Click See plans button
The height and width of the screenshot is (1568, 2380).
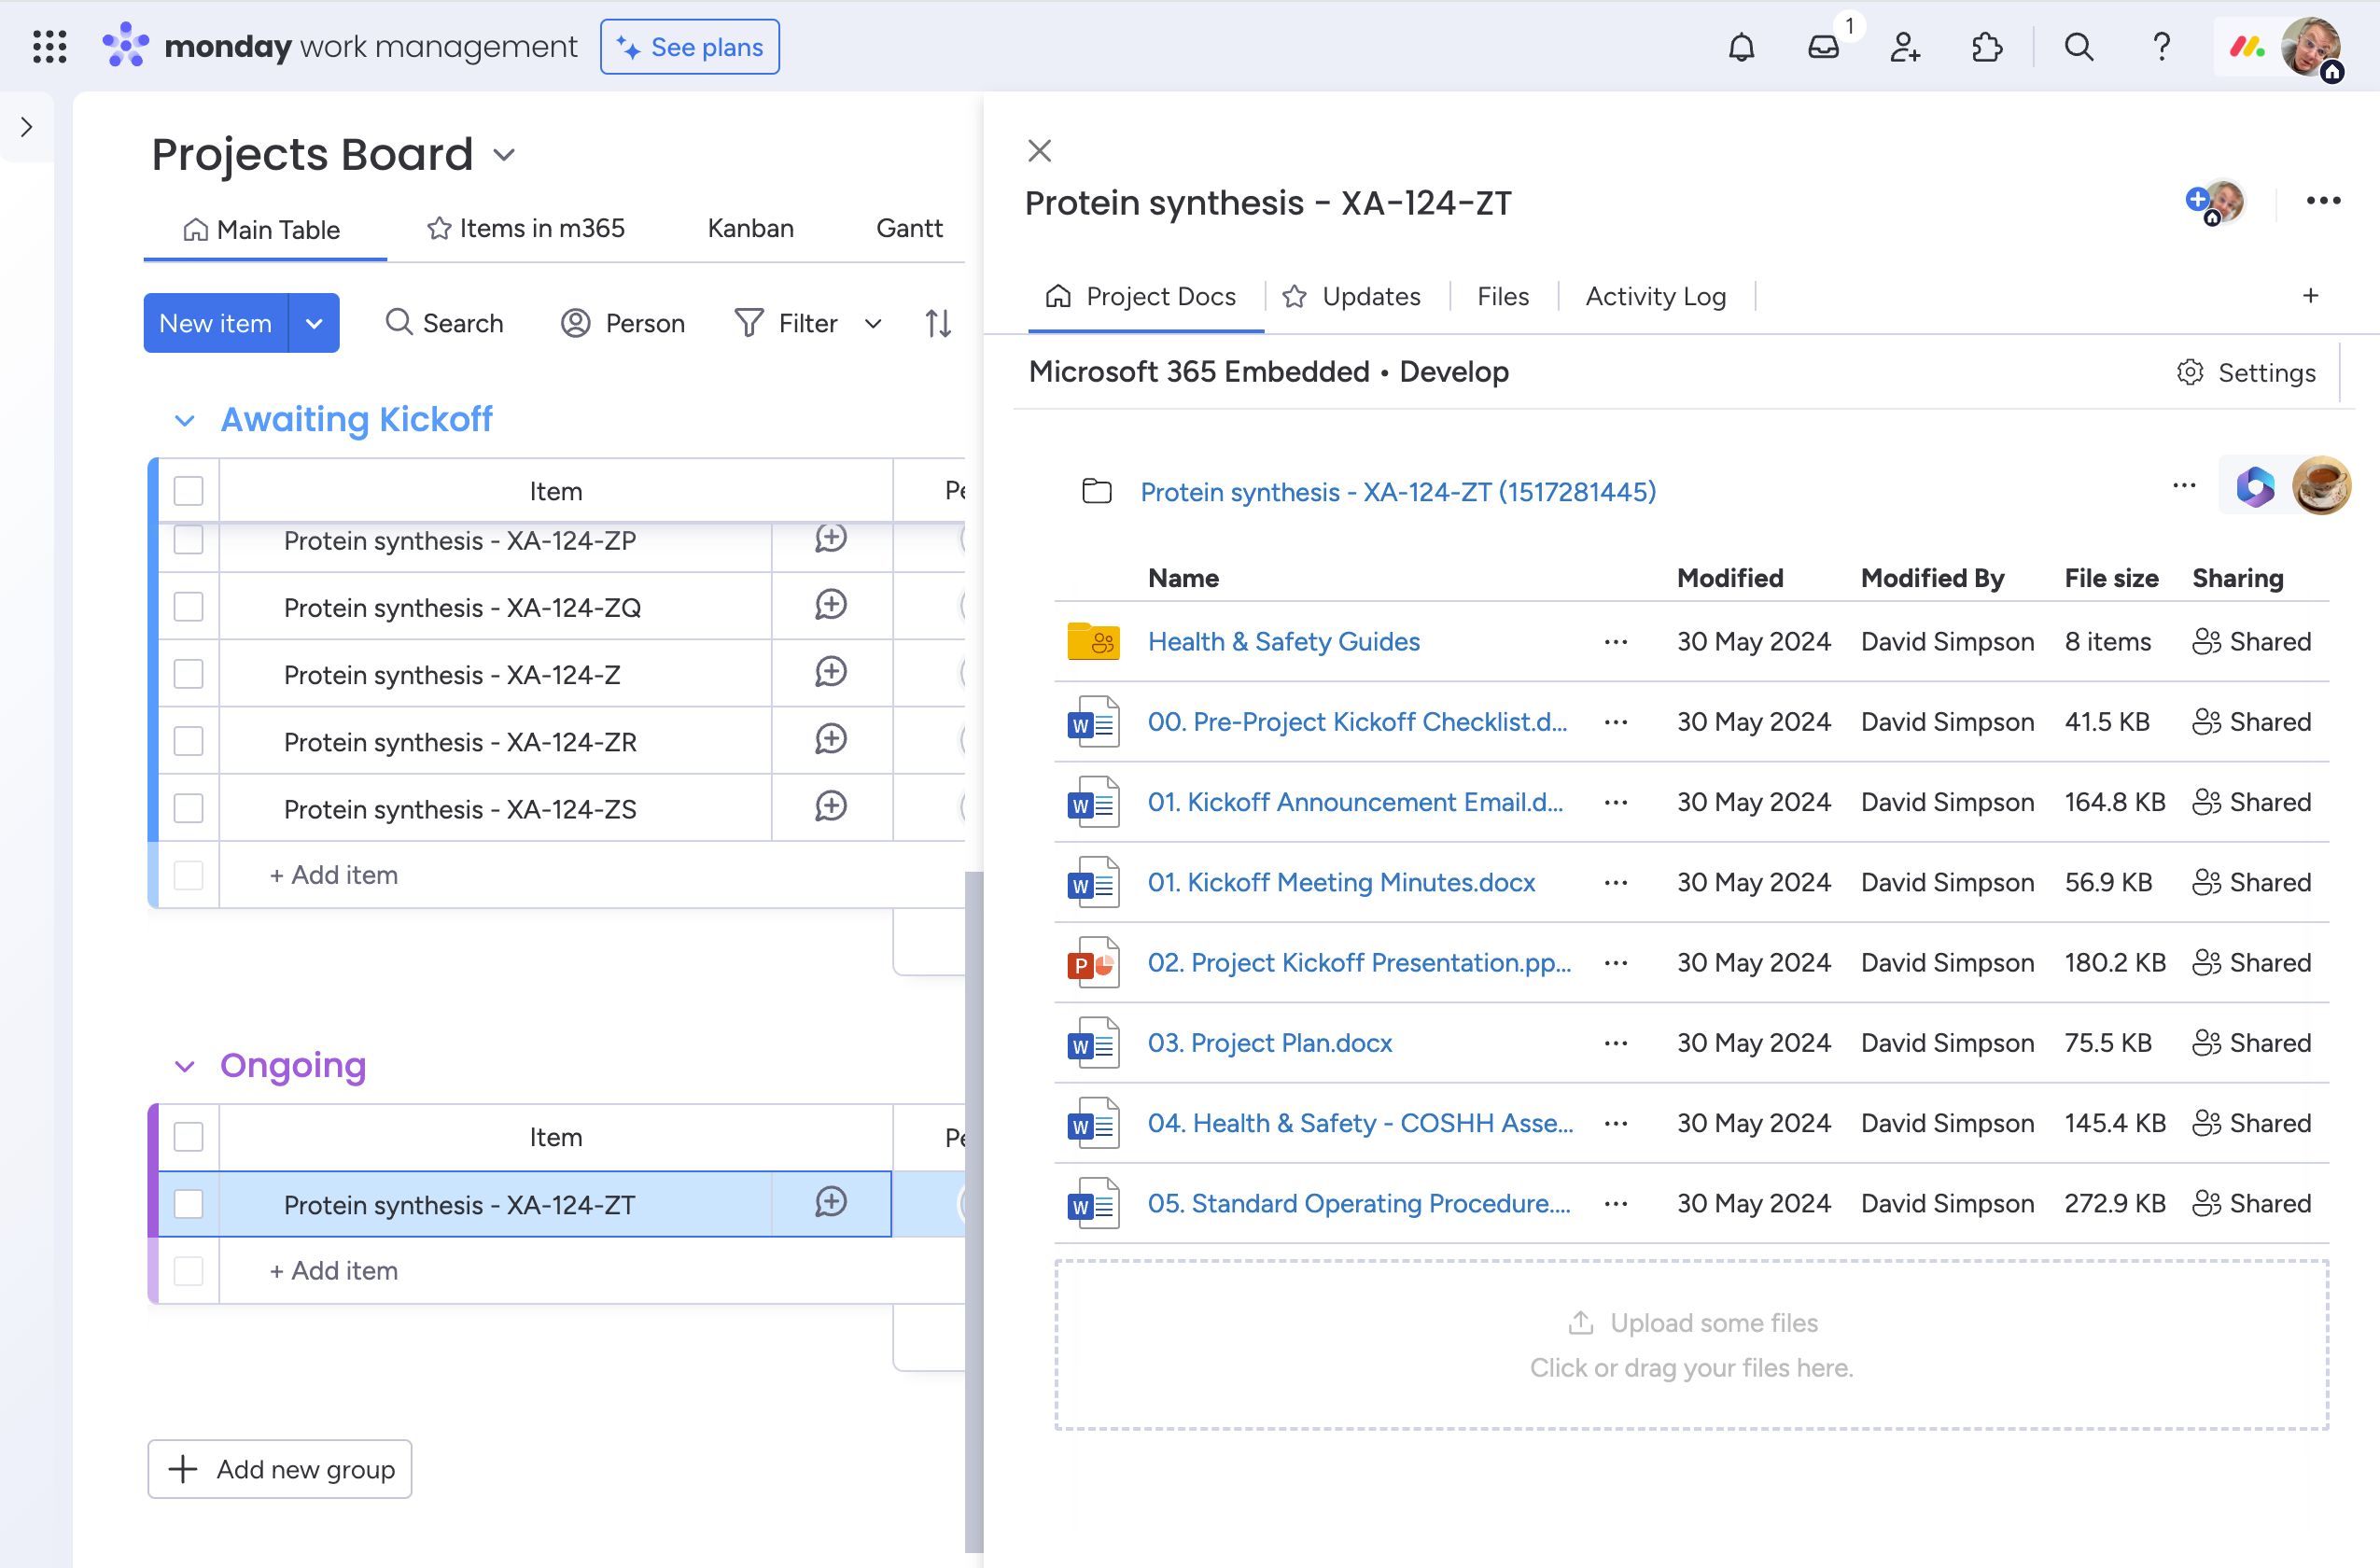tap(690, 47)
